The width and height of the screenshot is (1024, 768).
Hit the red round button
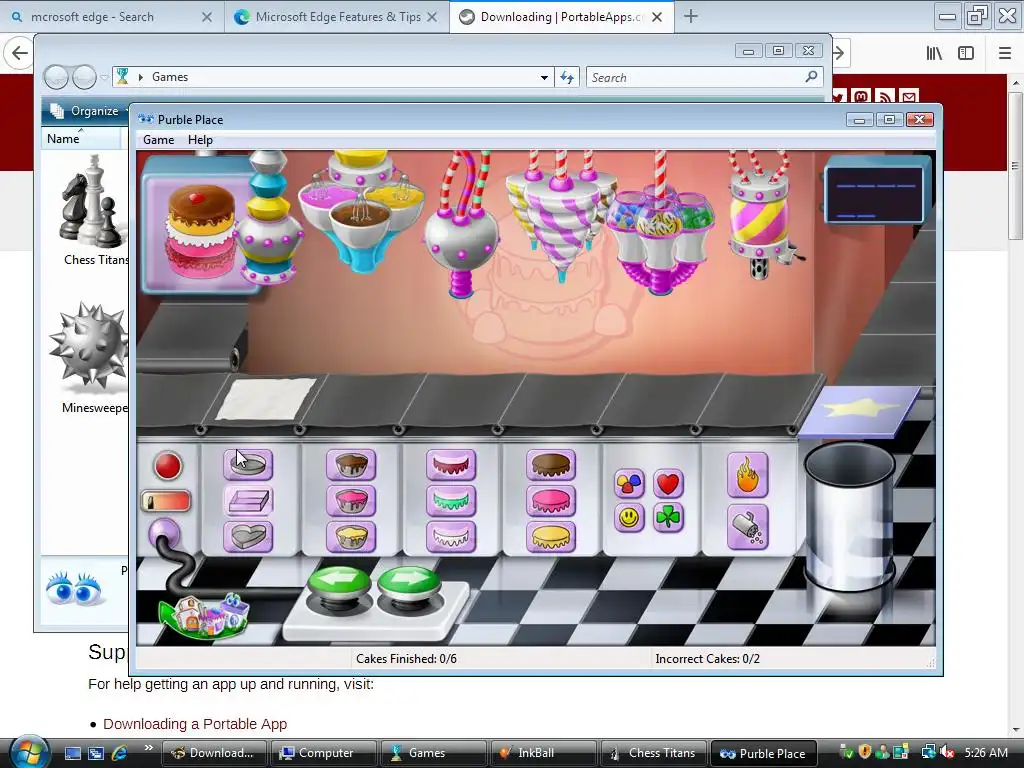tap(168, 466)
